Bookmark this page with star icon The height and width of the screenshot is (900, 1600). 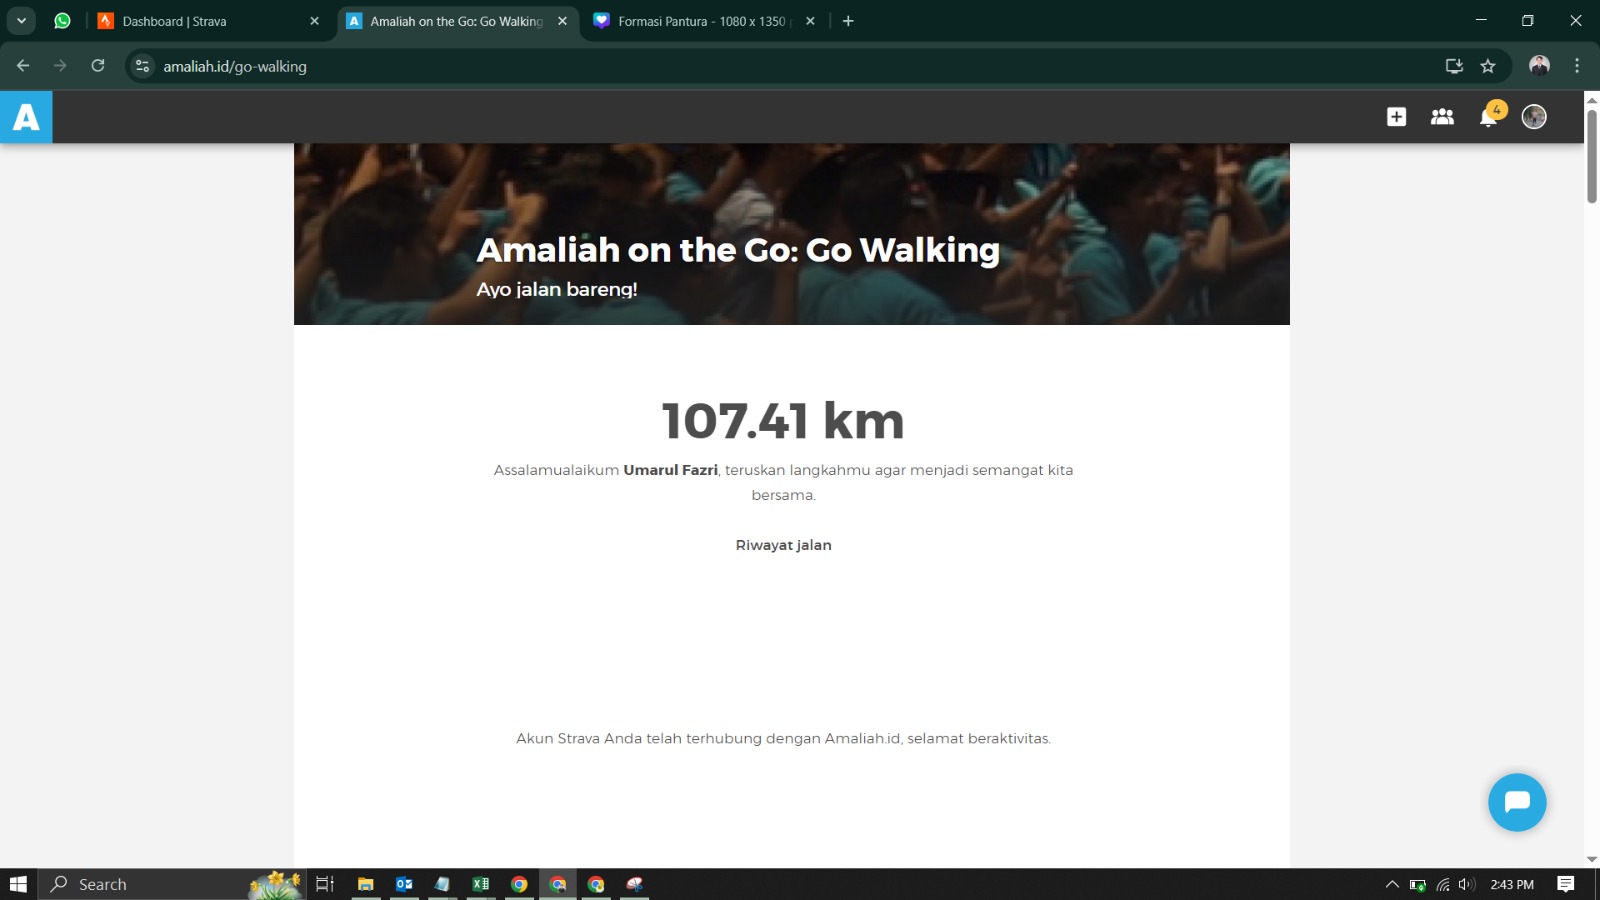coord(1488,66)
